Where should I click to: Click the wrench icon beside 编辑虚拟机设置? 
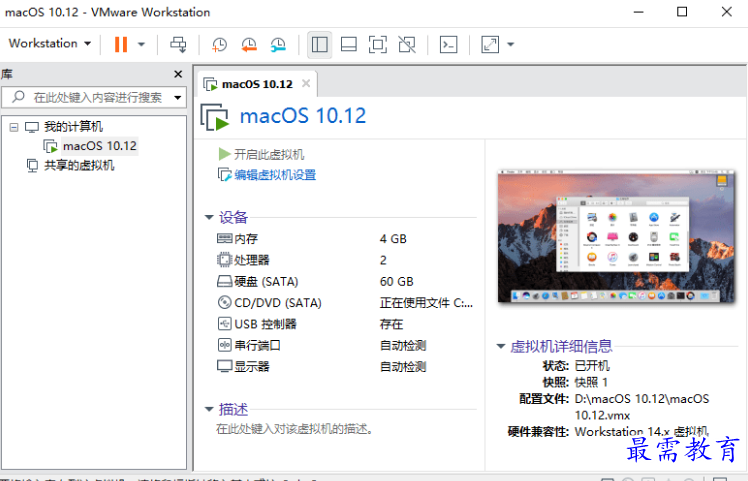click(x=225, y=175)
